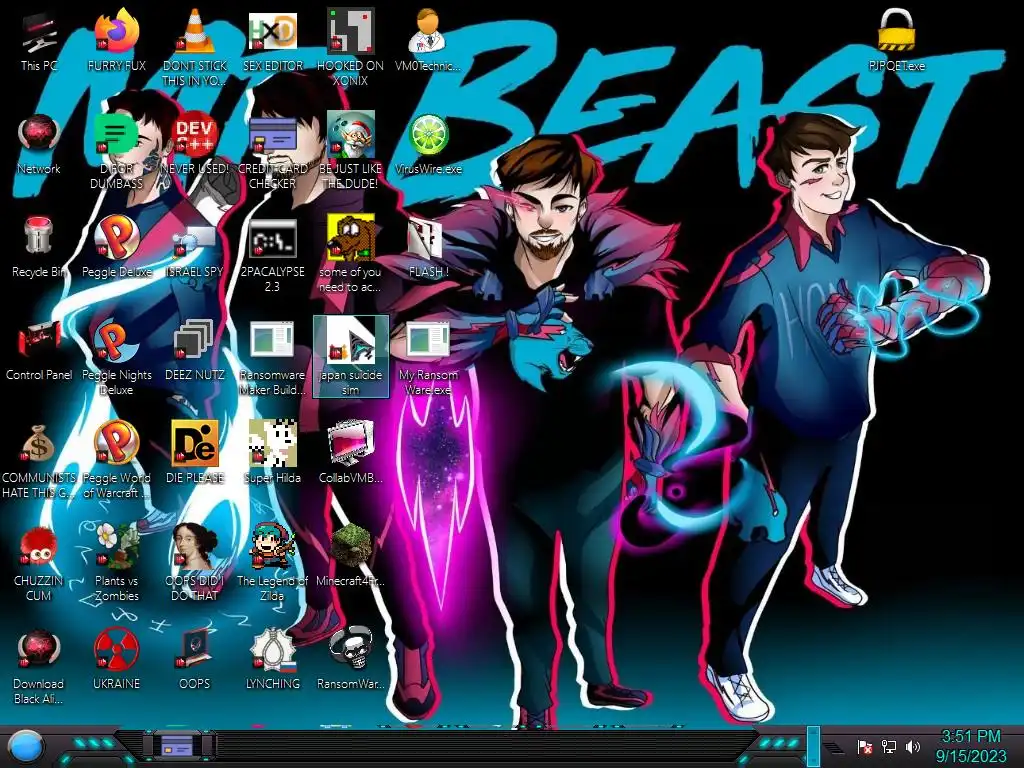This screenshot has width=1024, height=768.
Task: Open the volume speaker tray icon
Action: (913, 746)
